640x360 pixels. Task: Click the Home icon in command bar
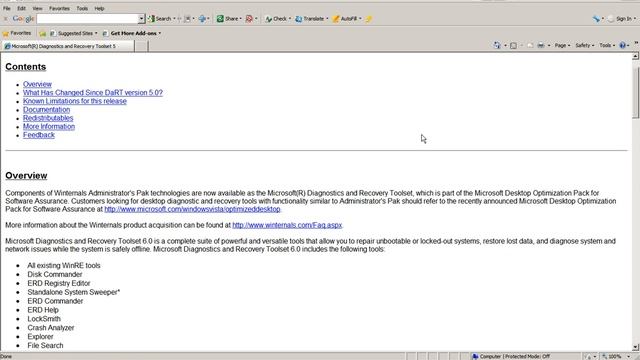497,45
